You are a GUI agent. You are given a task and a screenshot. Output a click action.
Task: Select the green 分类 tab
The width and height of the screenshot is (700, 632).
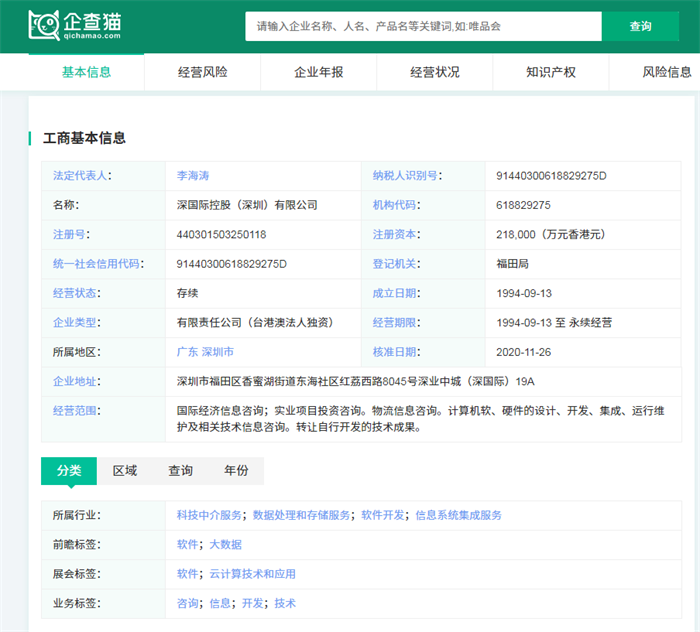(69, 471)
